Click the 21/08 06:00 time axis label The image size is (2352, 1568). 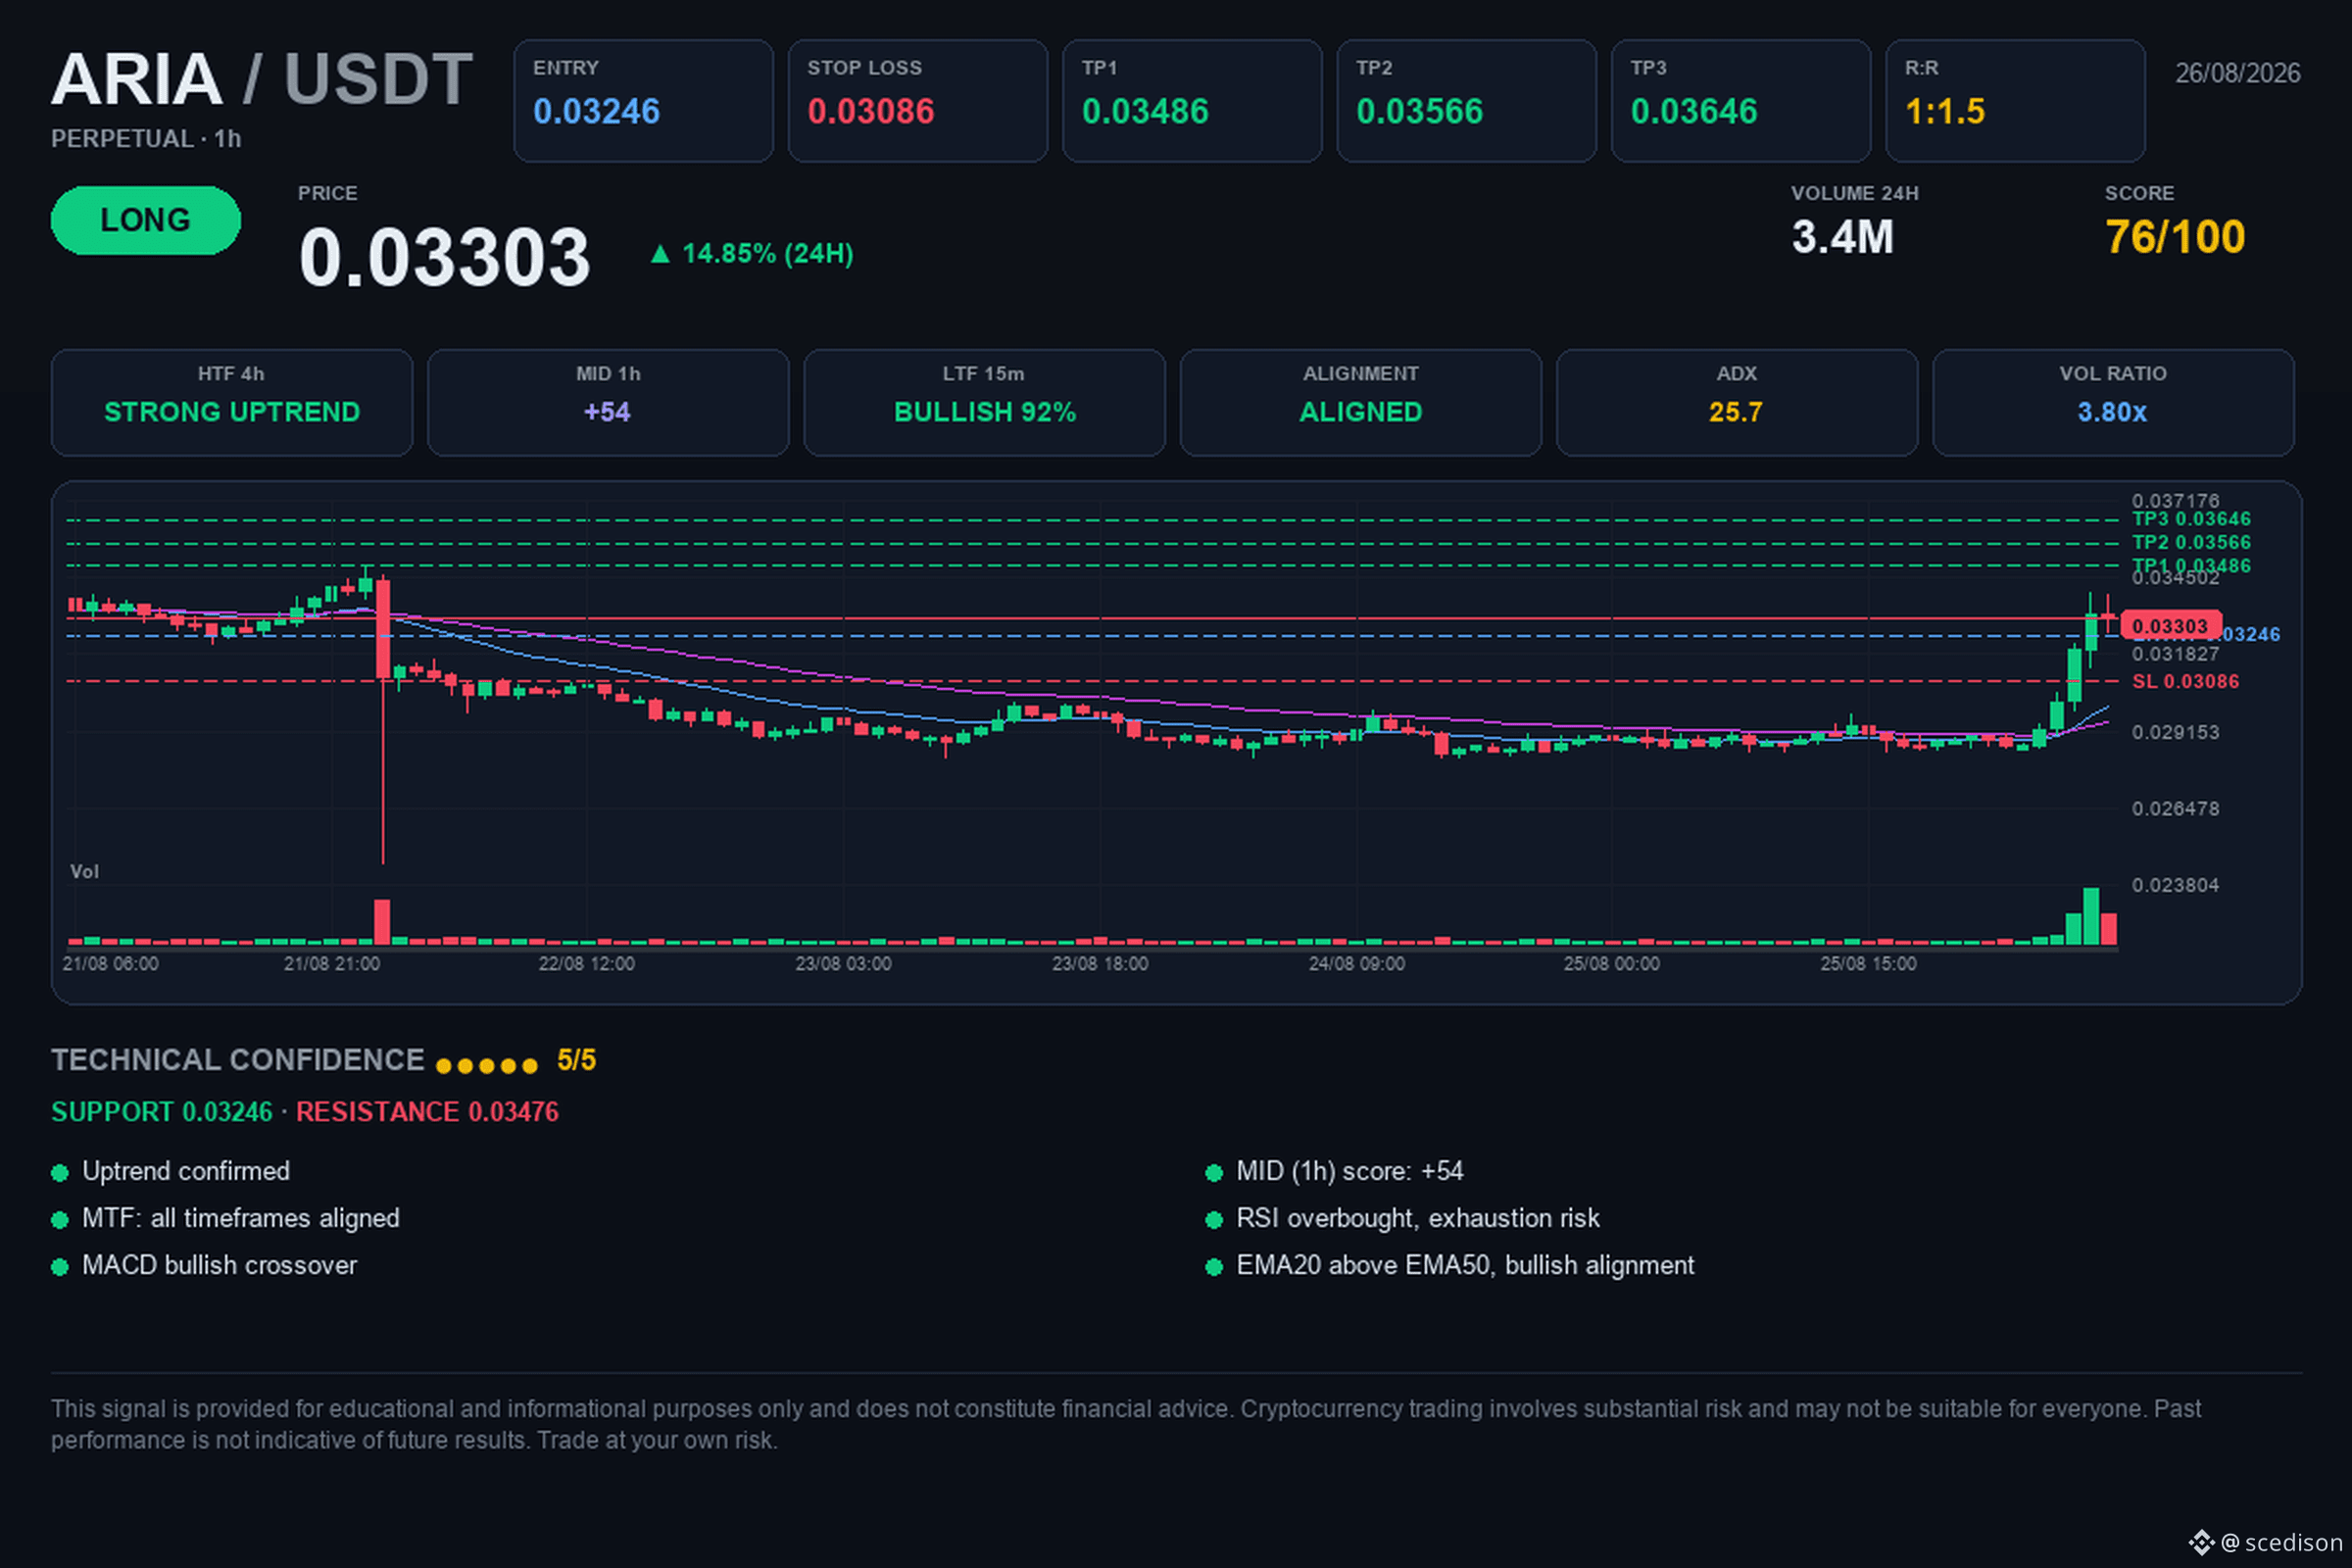(x=110, y=964)
